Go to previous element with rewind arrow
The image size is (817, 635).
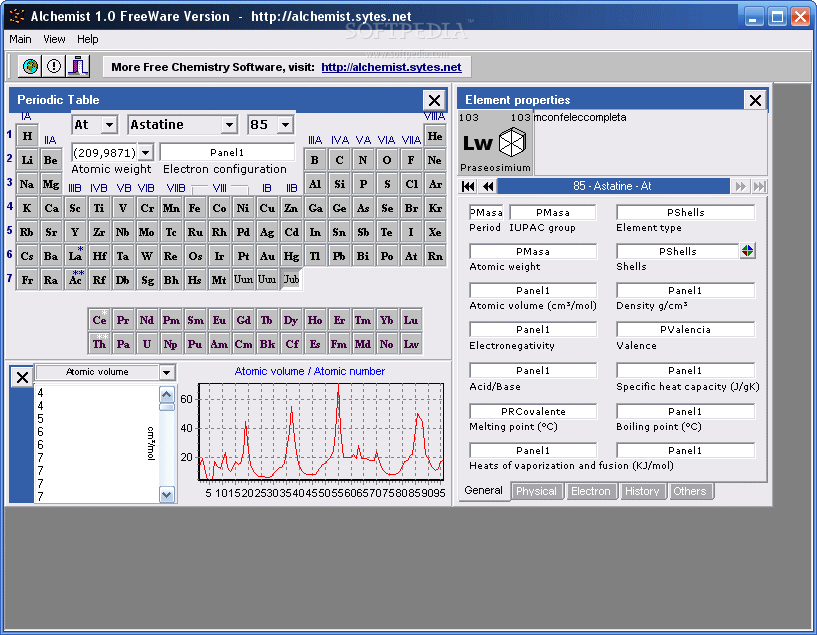click(x=488, y=186)
